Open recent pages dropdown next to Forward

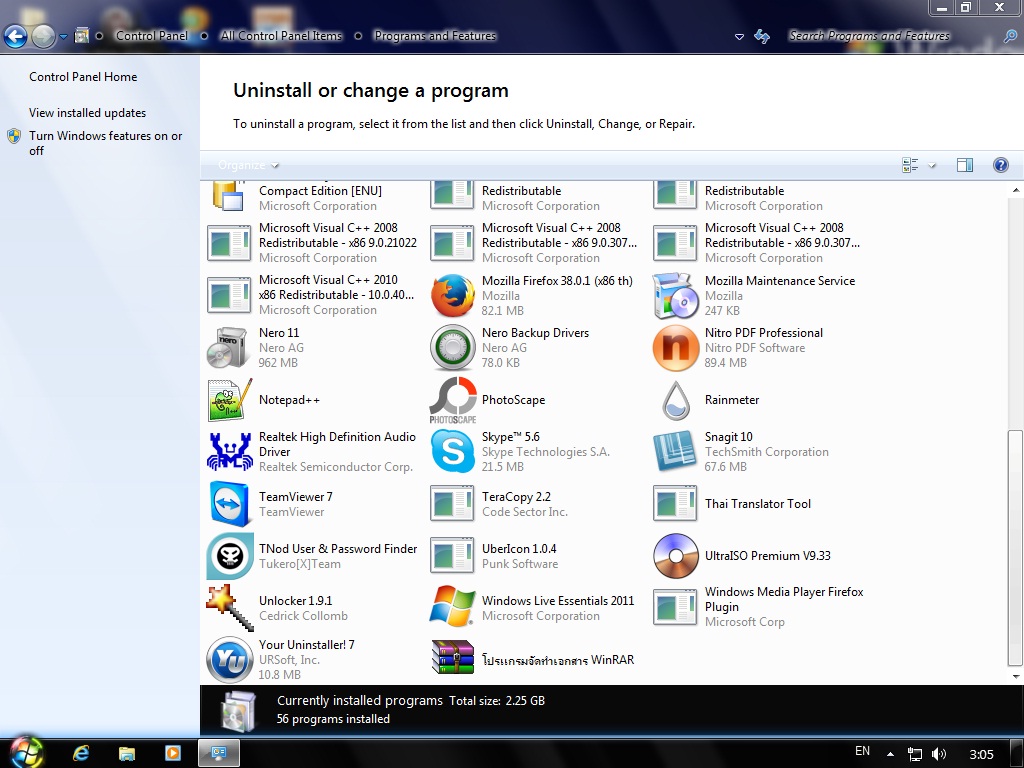pos(63,37)
